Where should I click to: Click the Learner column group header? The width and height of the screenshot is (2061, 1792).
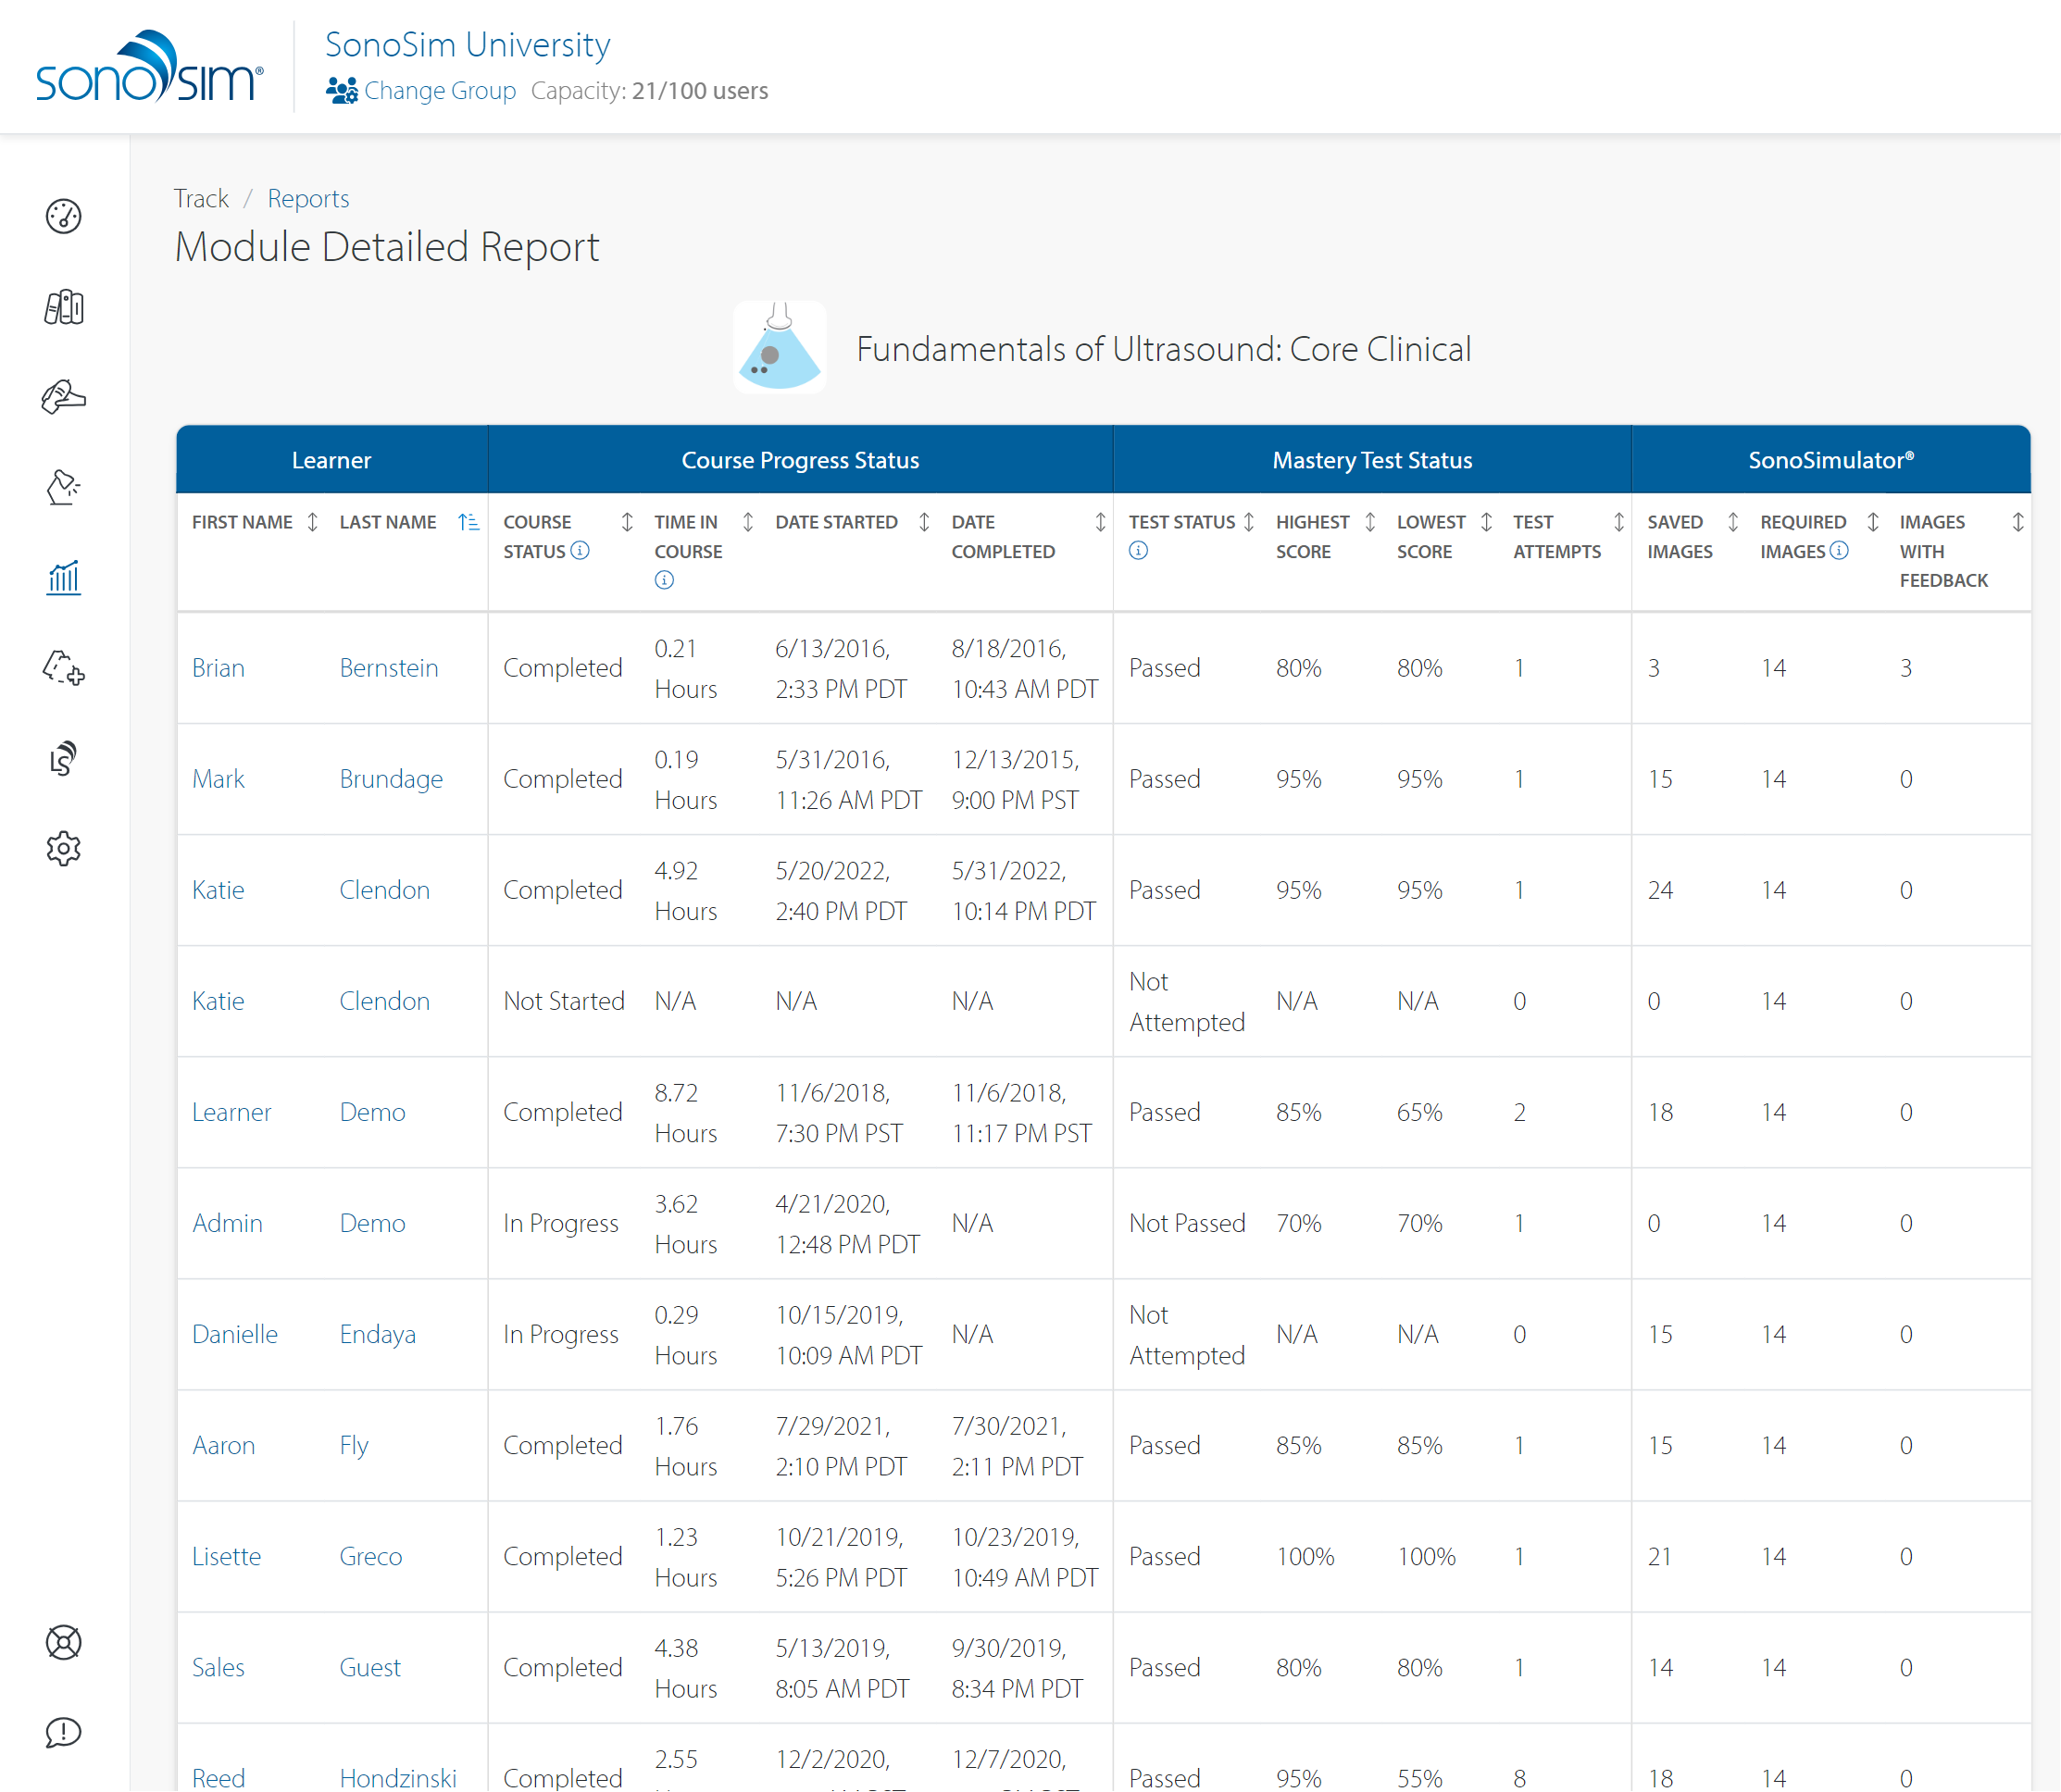tap(331, 460)
